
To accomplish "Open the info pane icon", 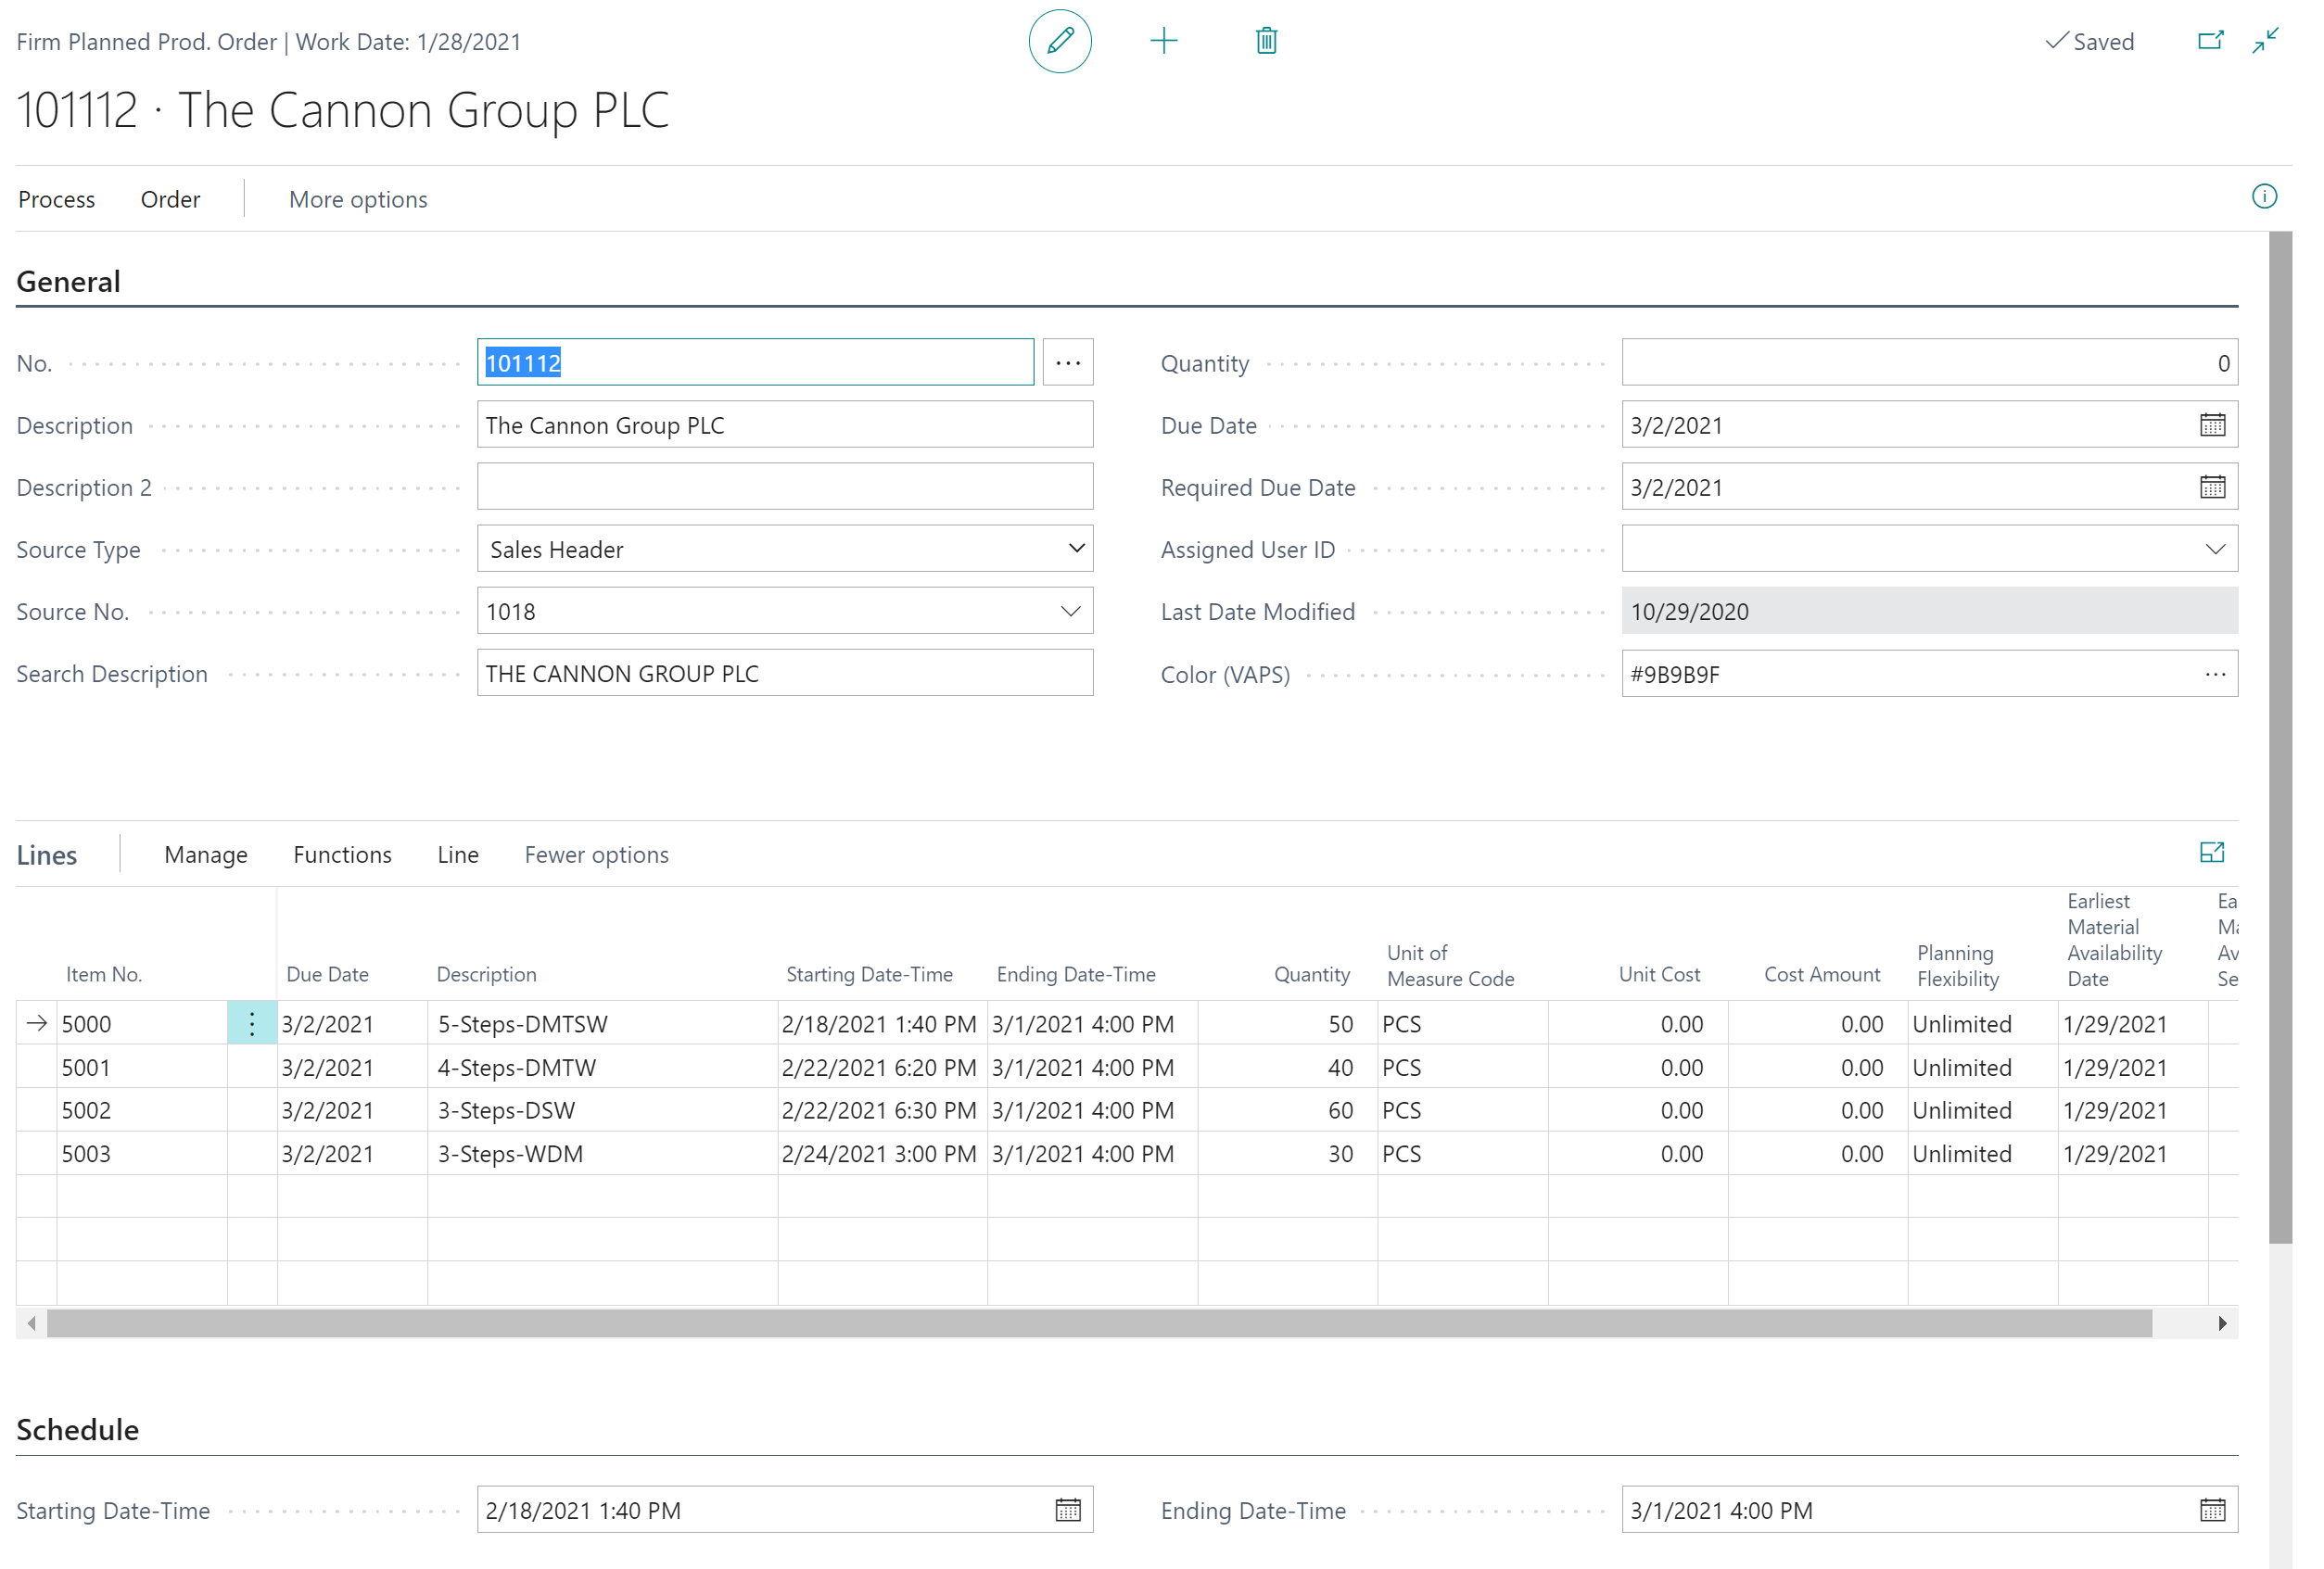I will click(x=2265, y=197).
